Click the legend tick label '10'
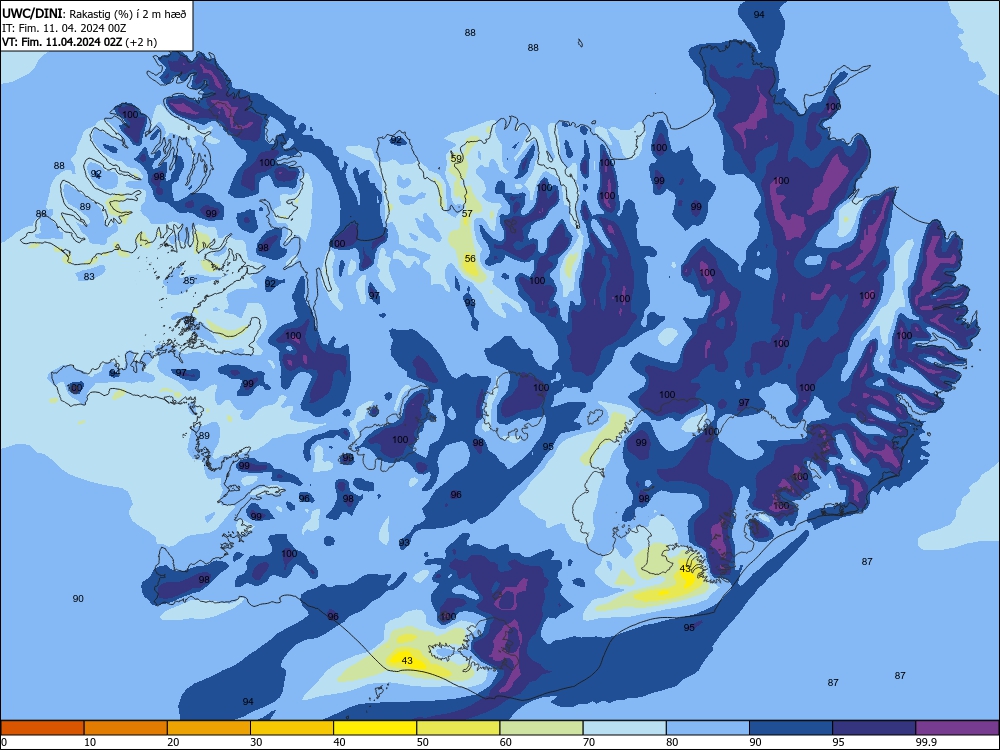 tap(90, 742)
